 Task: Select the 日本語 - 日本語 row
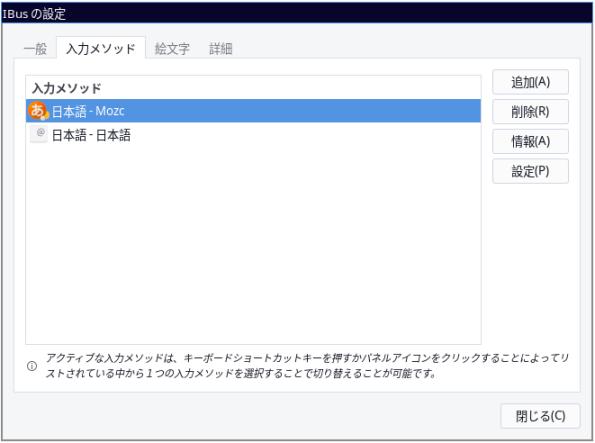(x=253, y=135)
